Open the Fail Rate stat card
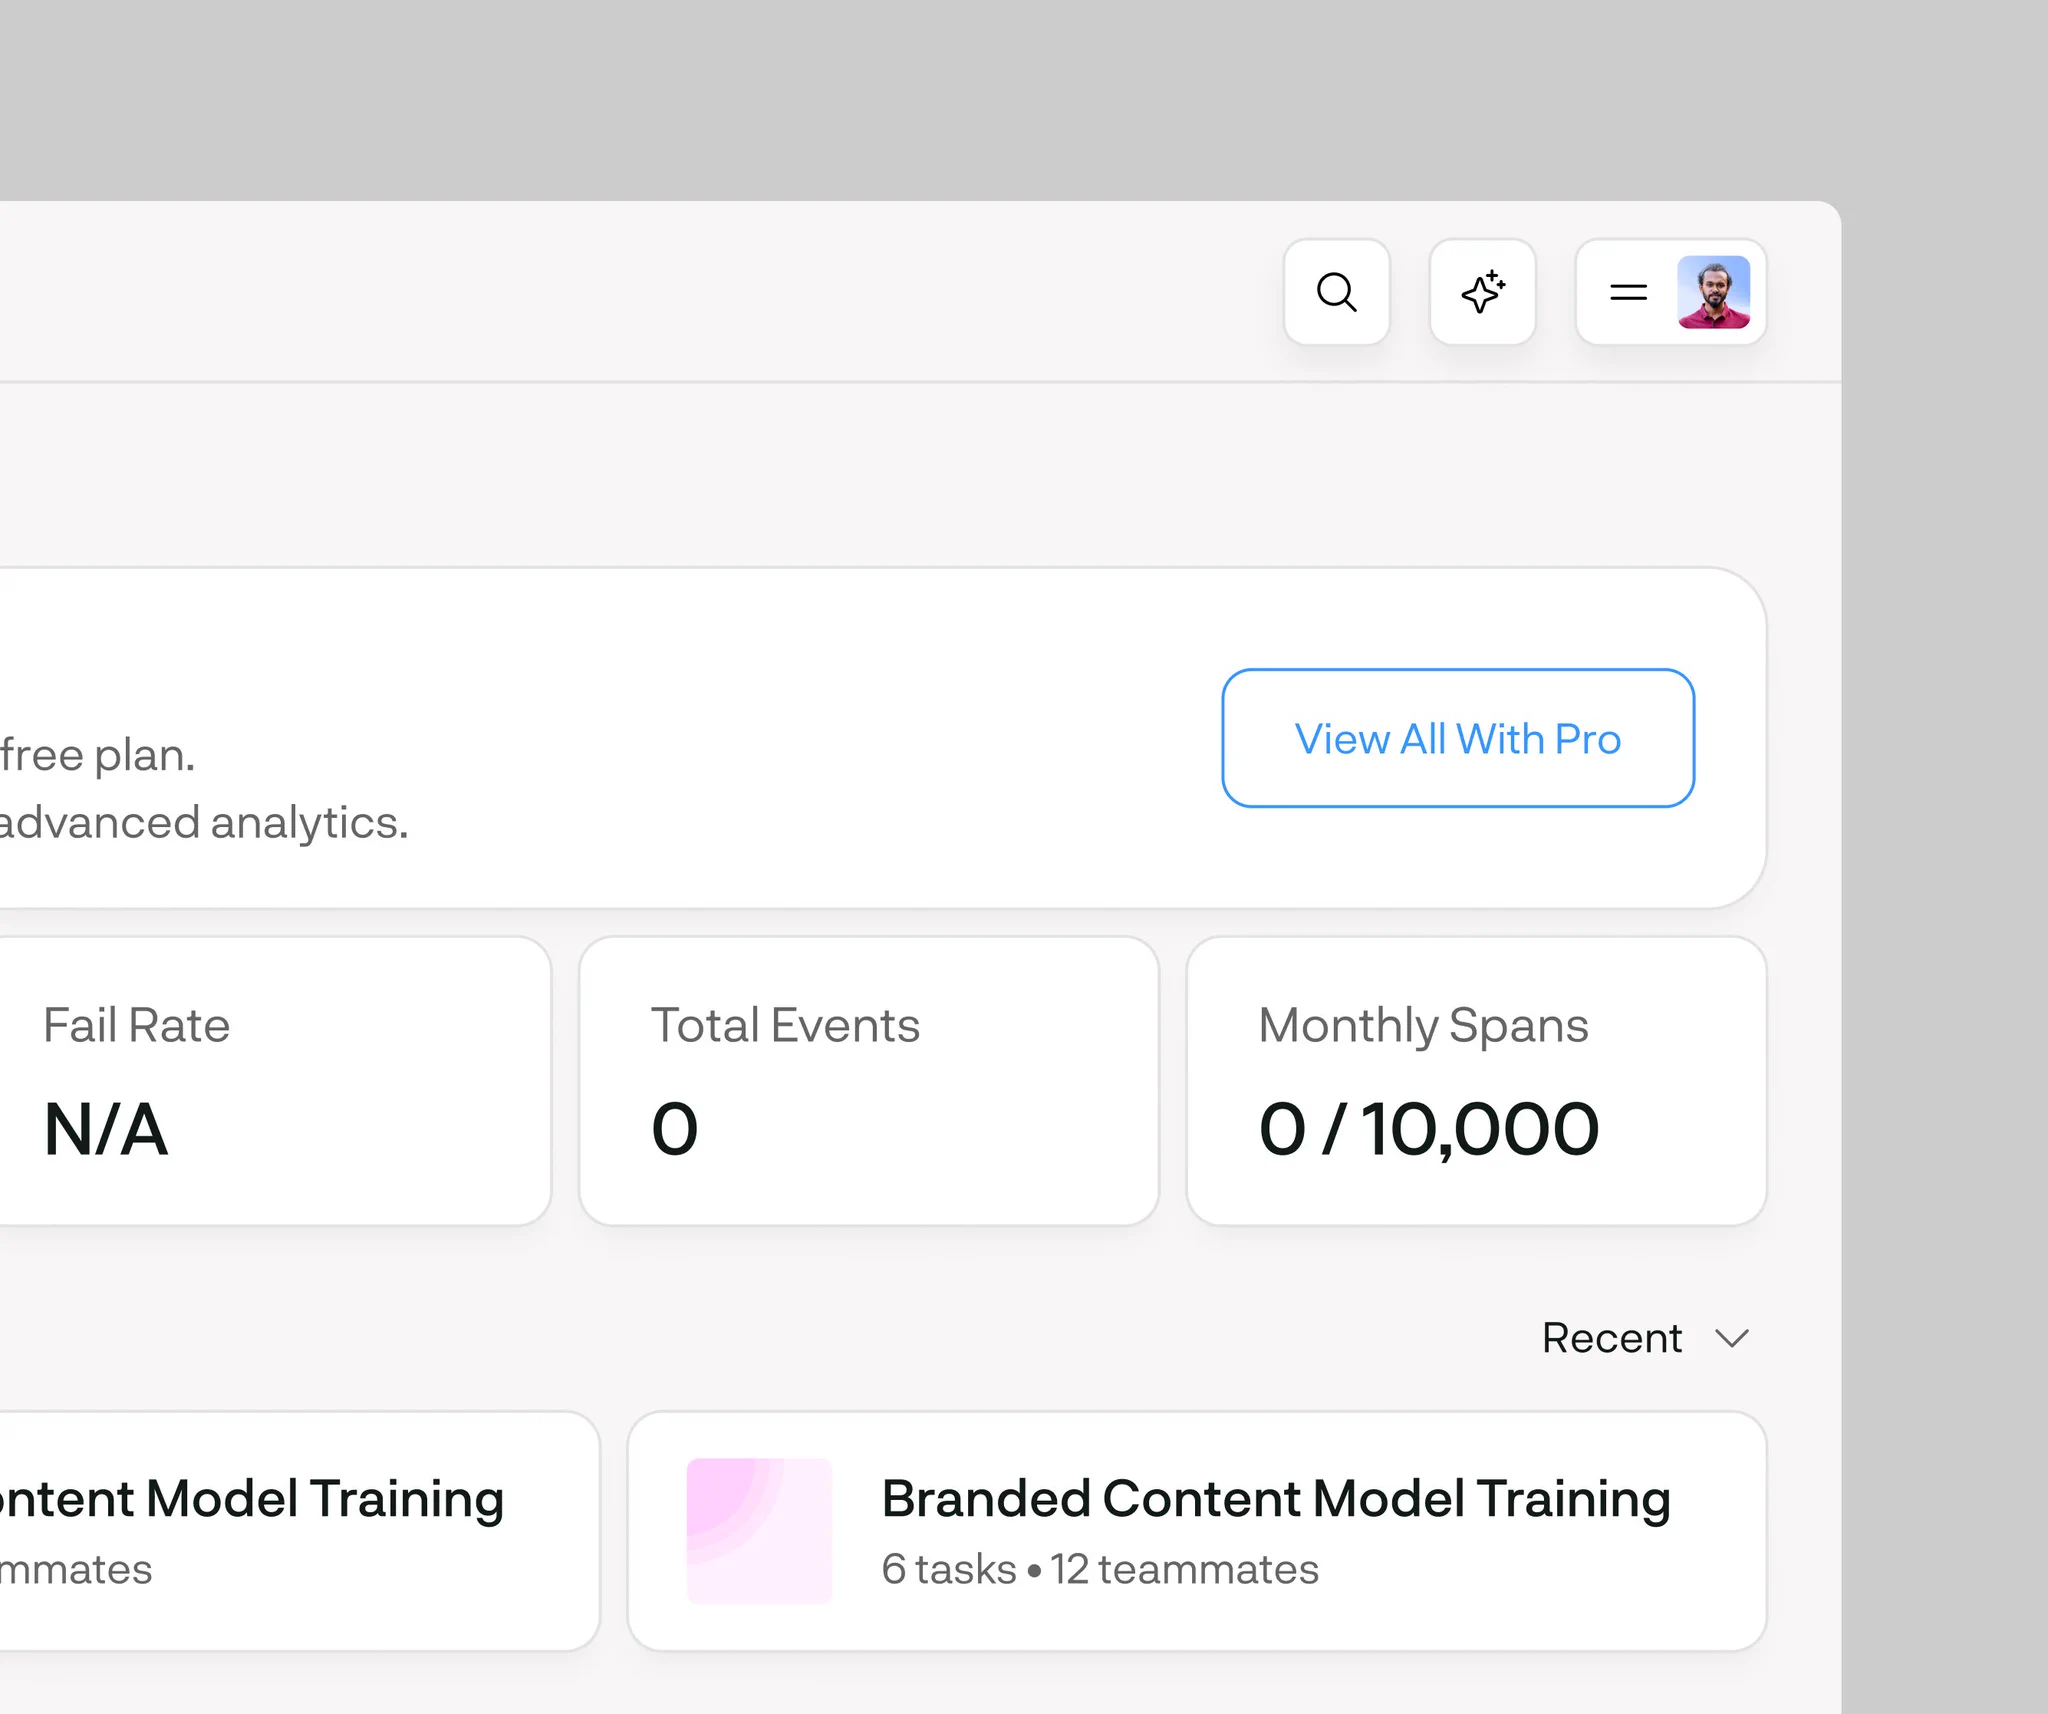2048x1714 pixels. [x=270, y=1081]
